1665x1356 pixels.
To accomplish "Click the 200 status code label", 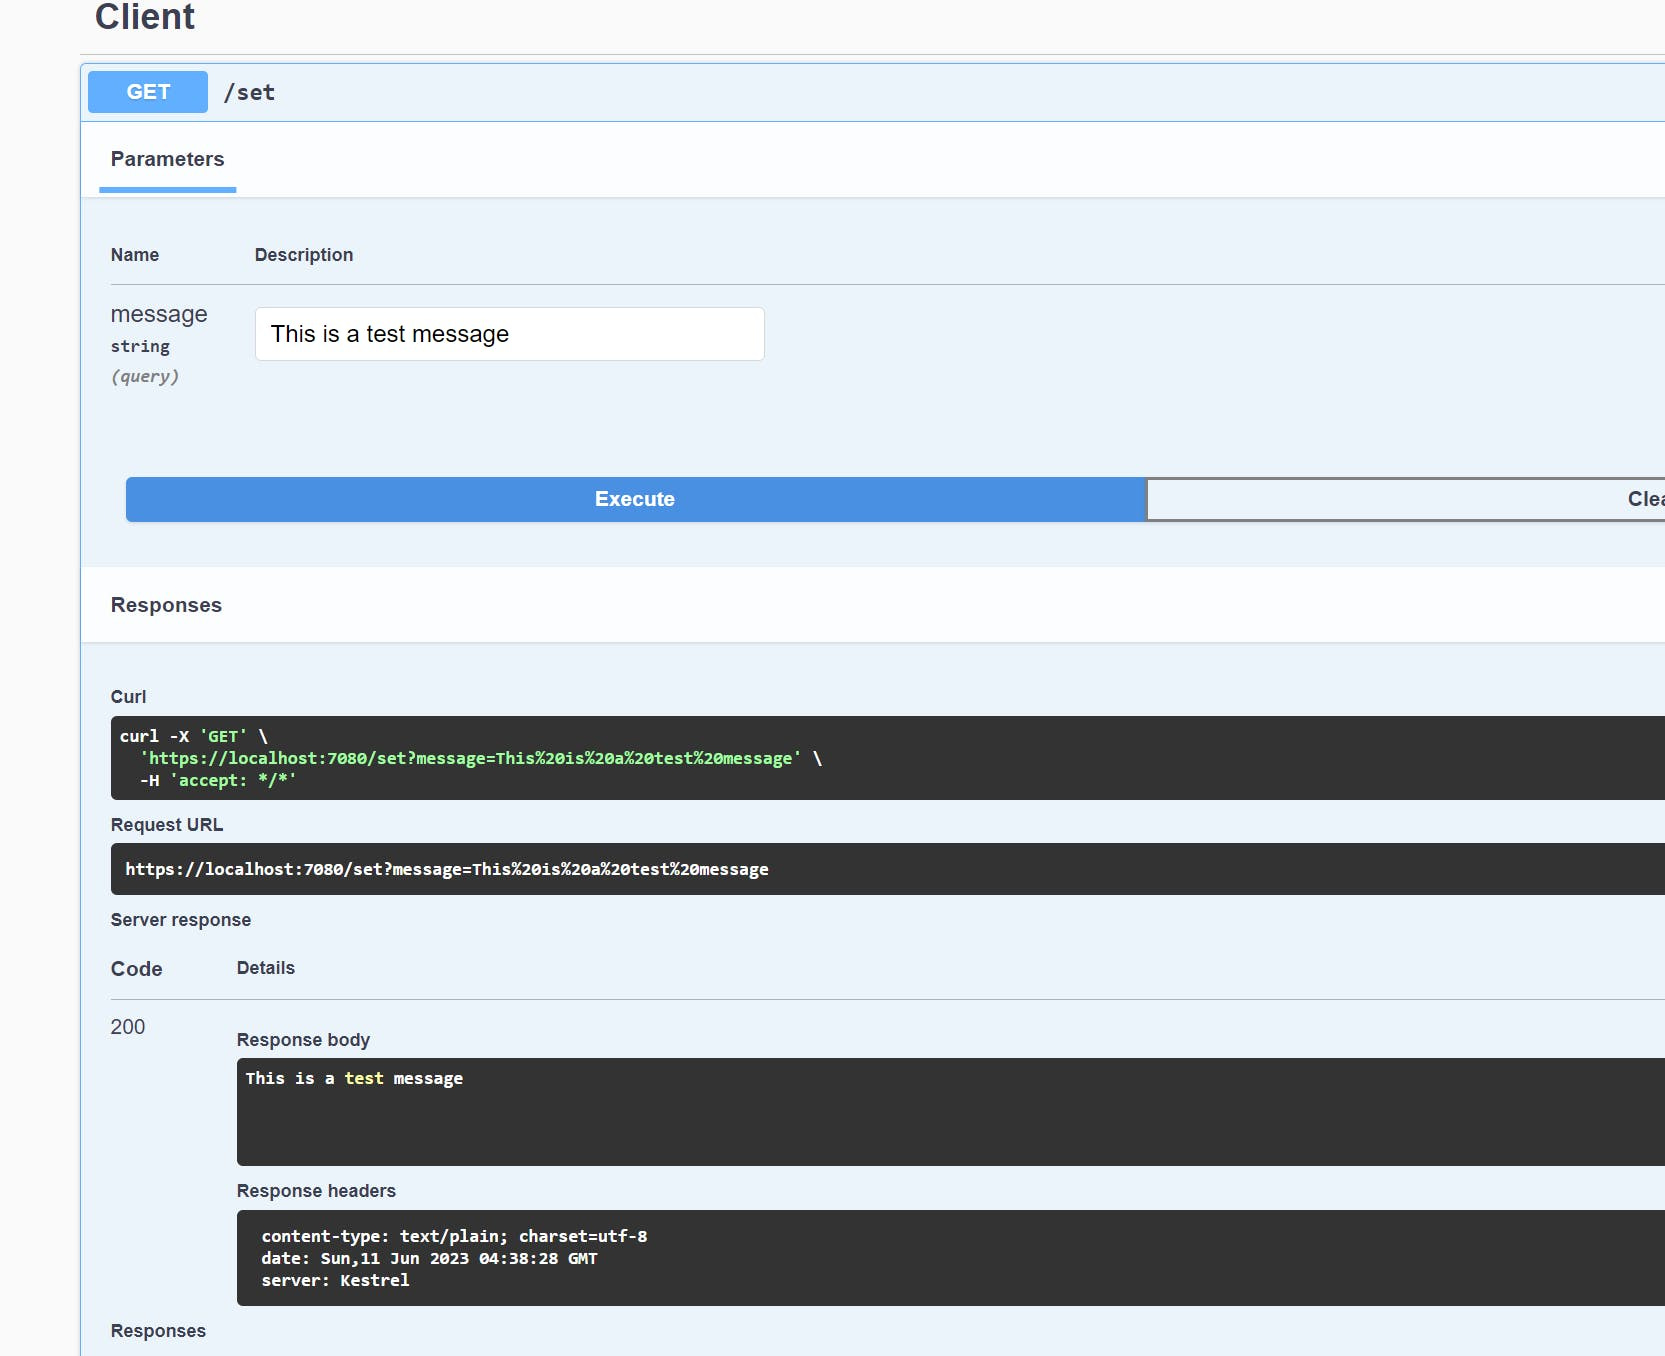I will (127, 1027).
